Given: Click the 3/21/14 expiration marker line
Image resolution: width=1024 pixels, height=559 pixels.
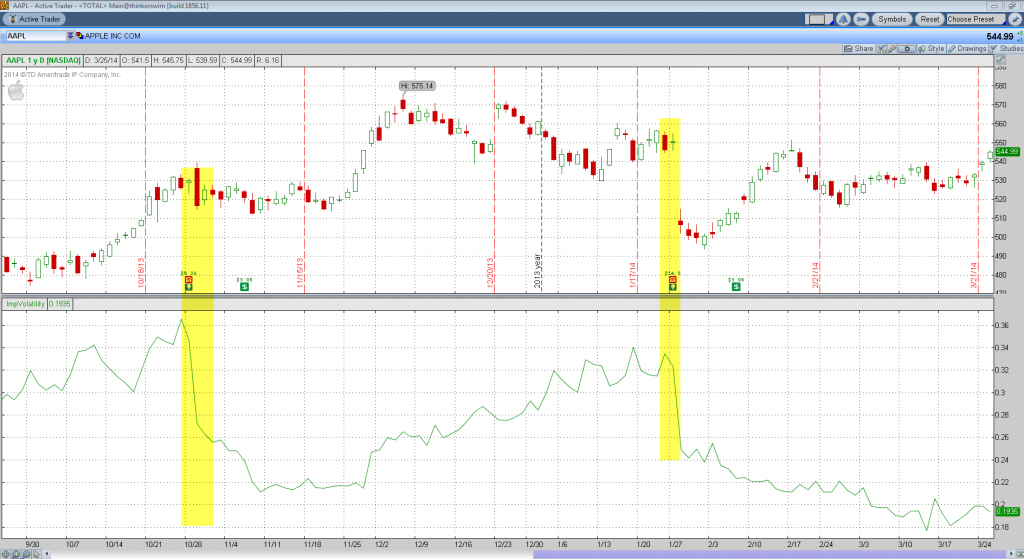Looking at the screenshot, I should 978,180.
